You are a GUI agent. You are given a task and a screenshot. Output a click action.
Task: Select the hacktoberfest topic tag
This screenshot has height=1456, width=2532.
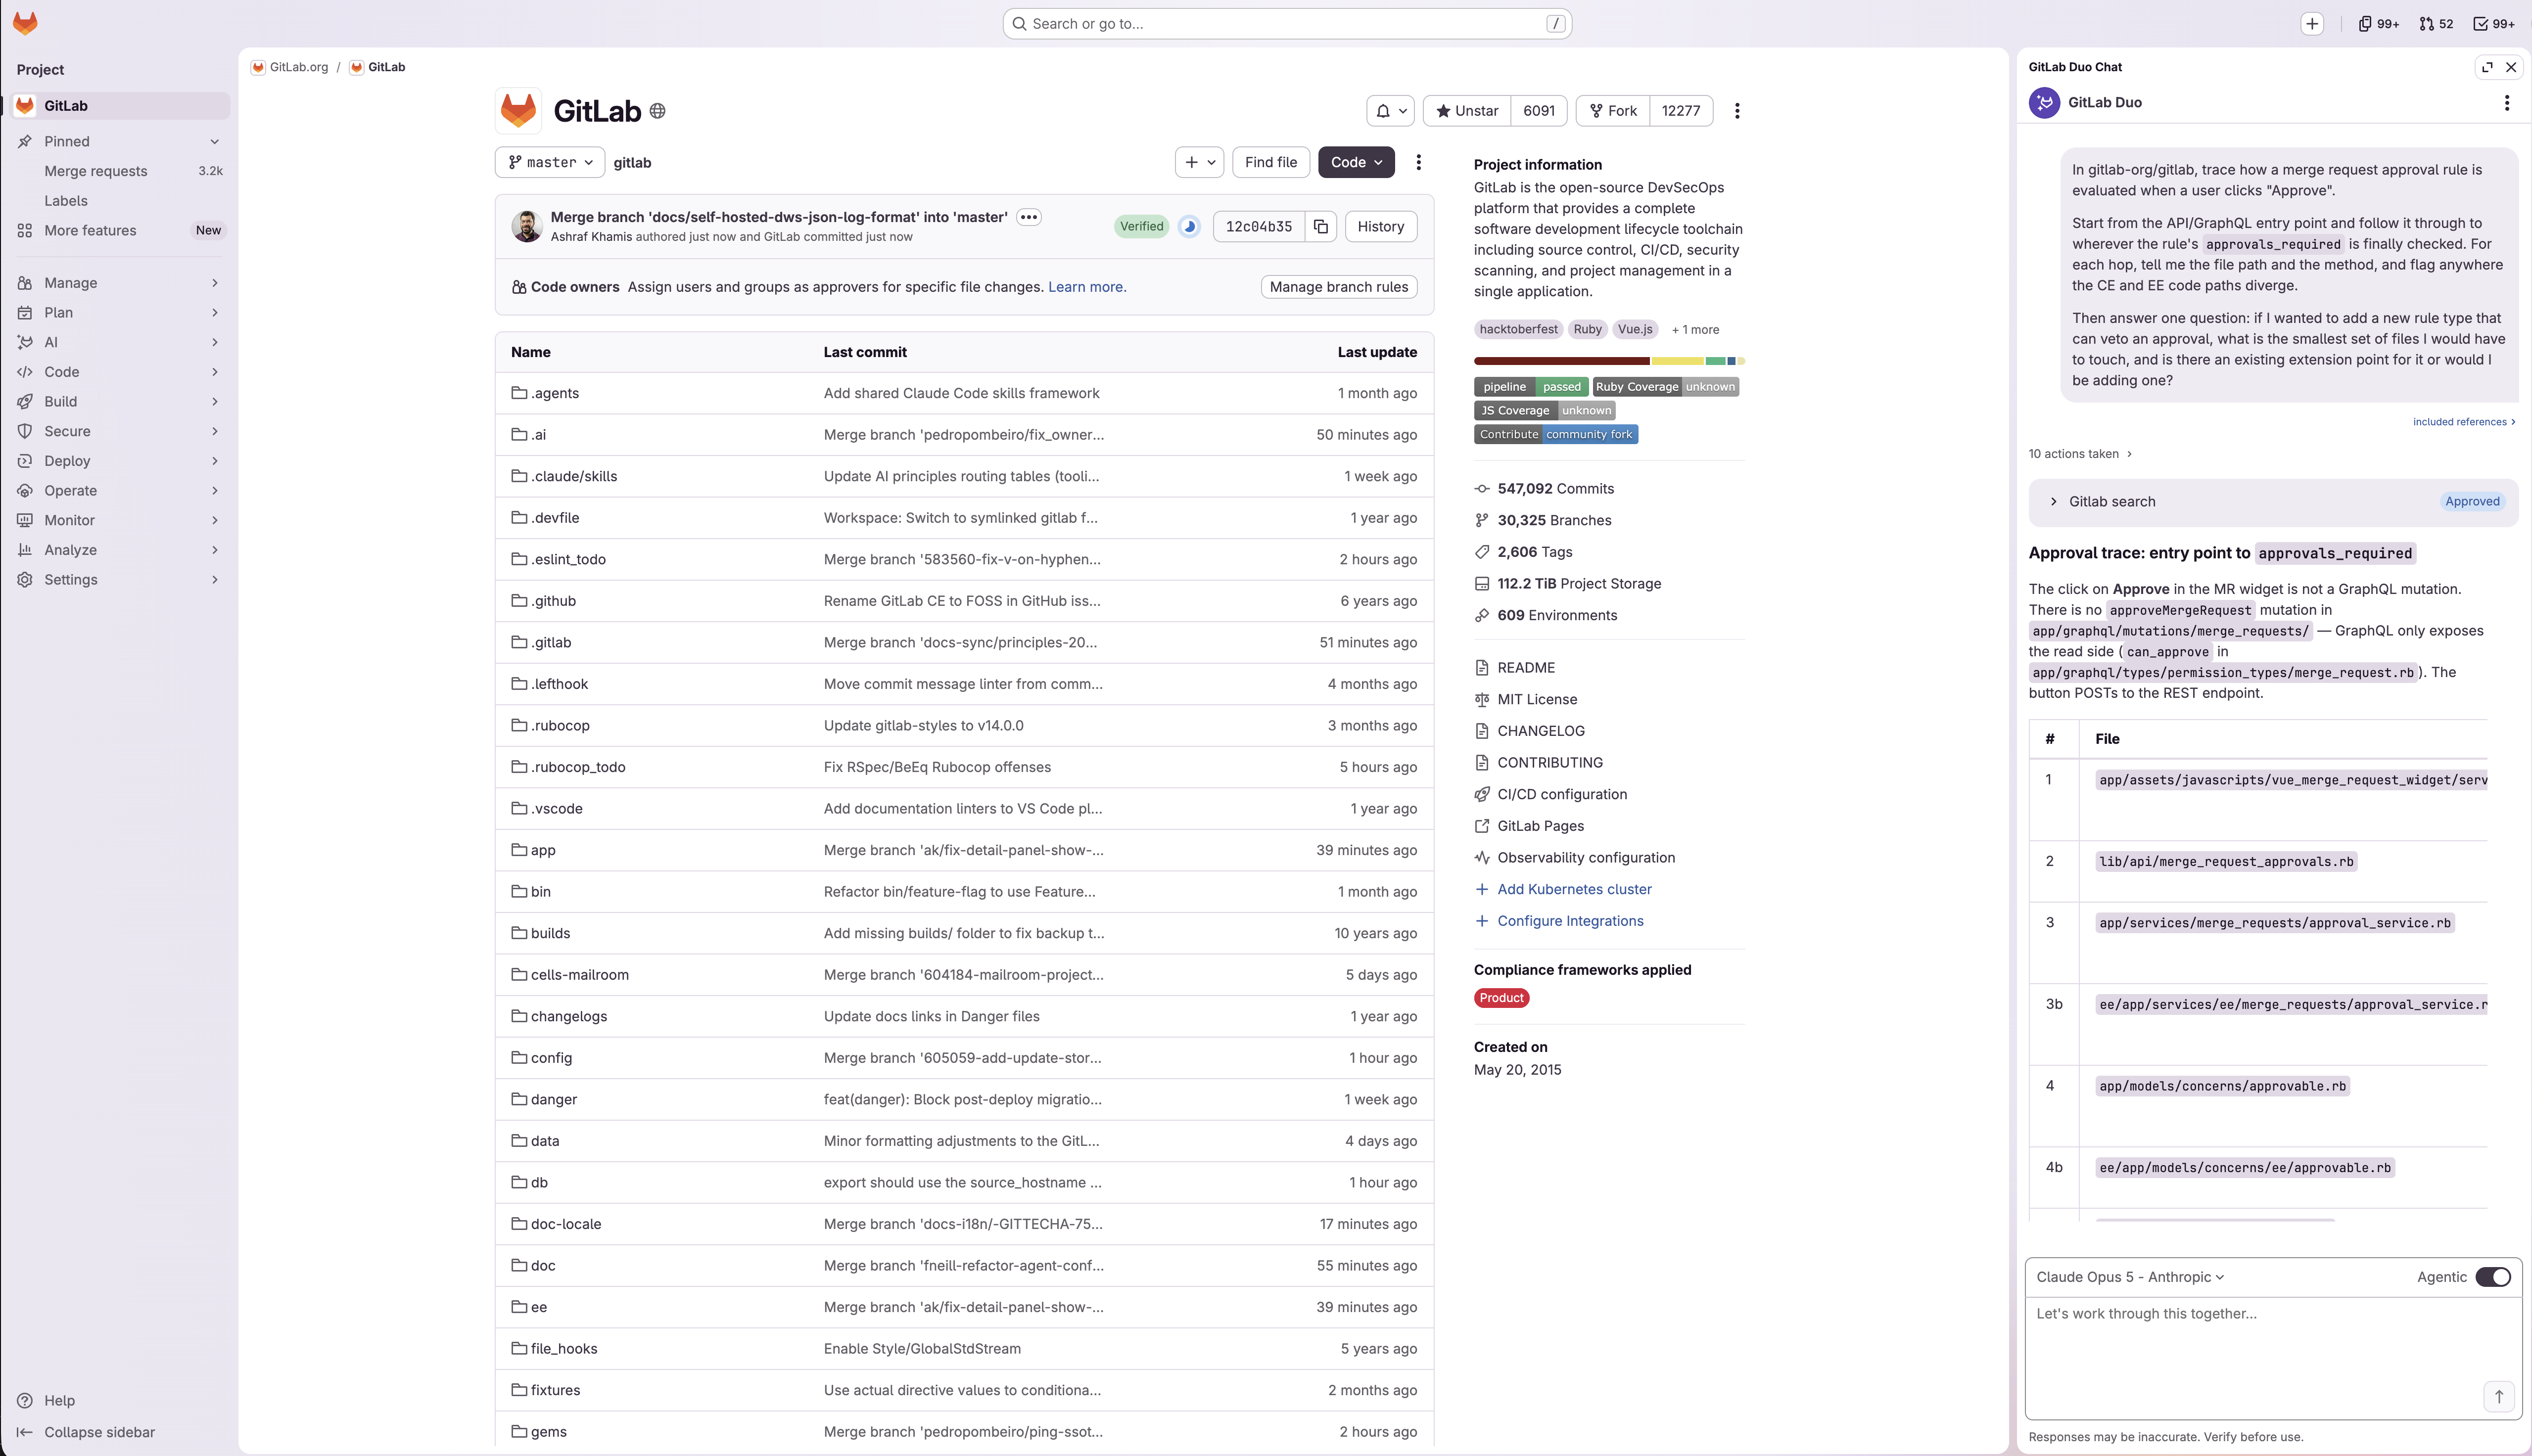click(1518, 330)
